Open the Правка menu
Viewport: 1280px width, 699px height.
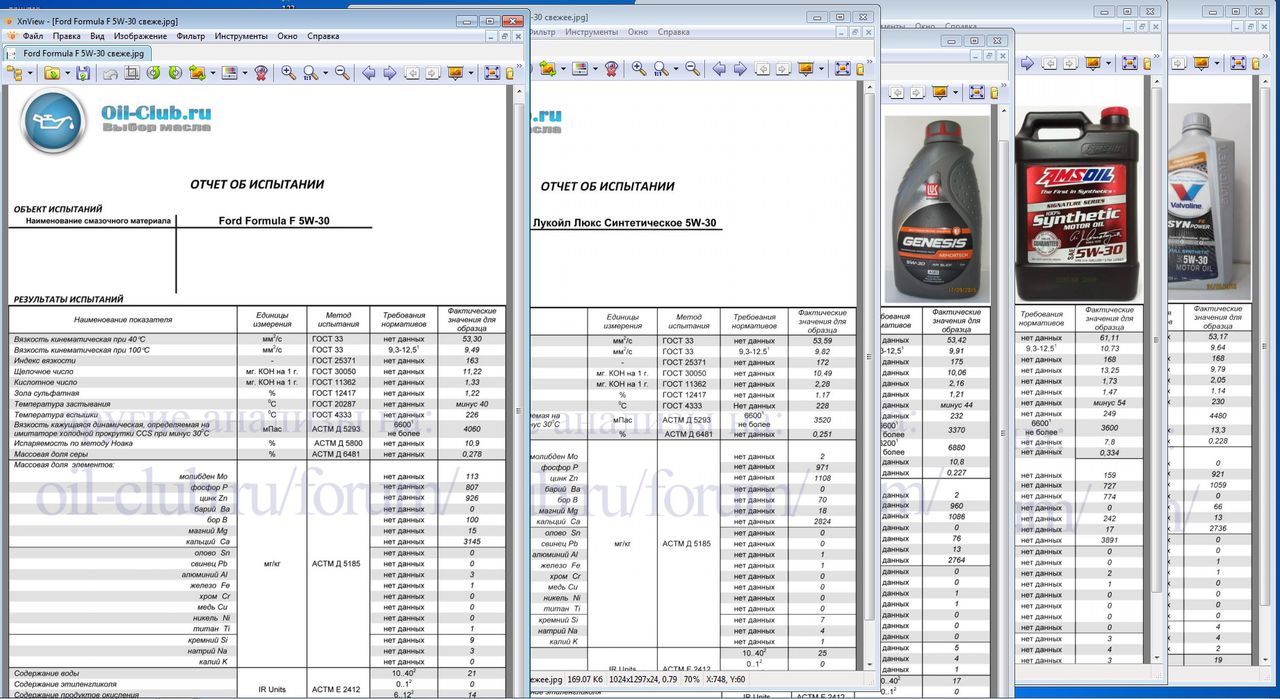67,36
